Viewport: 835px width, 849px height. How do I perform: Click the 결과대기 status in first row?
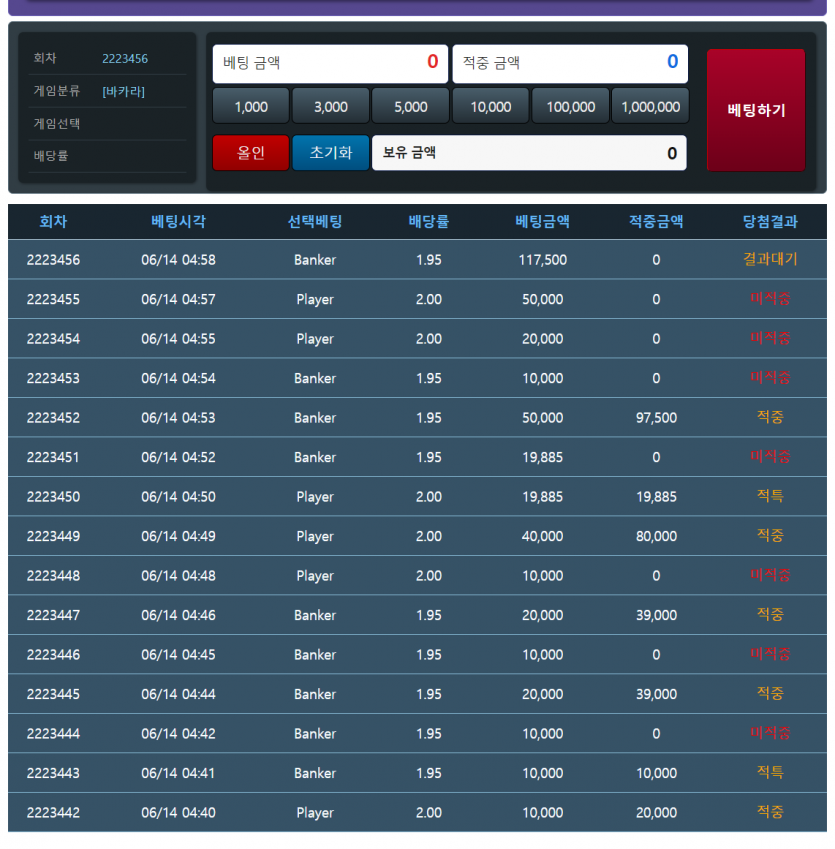pyautogui.click(x=770, y=260)
